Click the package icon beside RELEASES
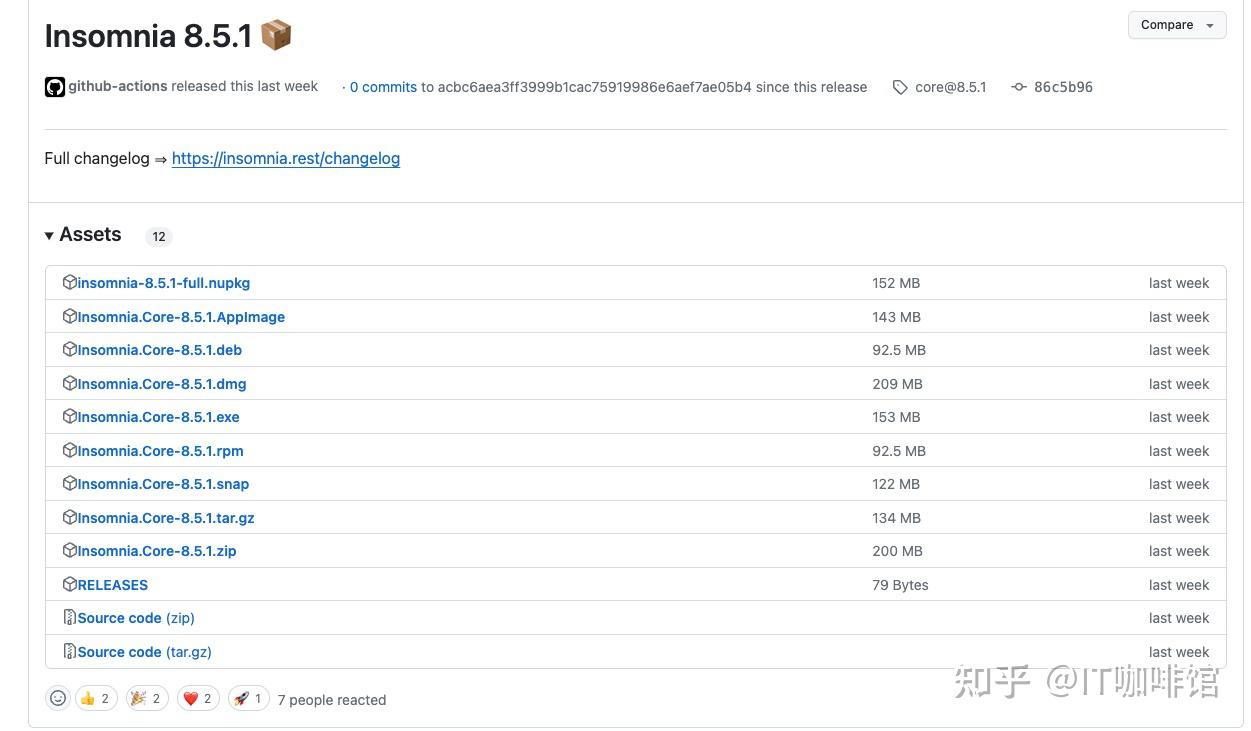 tap(69, 584)
